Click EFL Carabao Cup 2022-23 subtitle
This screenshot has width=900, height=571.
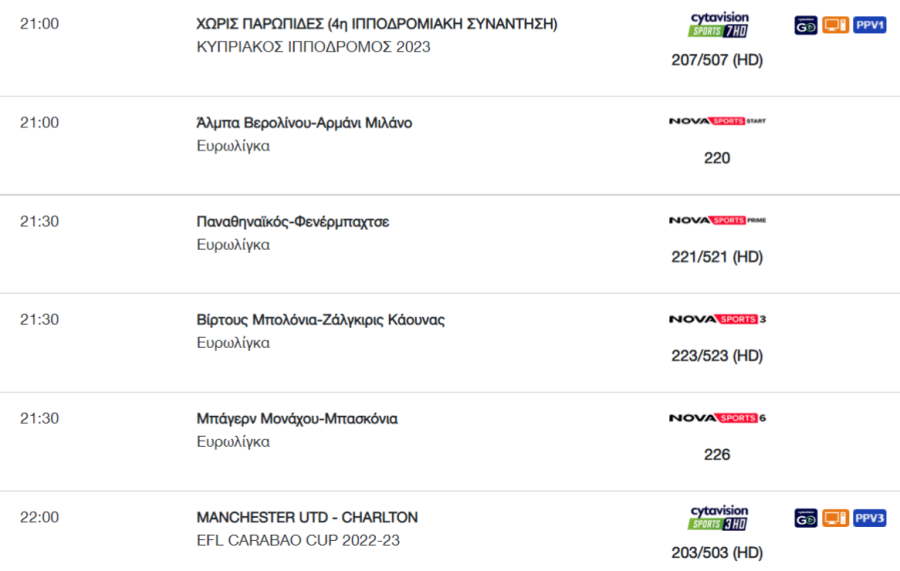pos(298,541)
